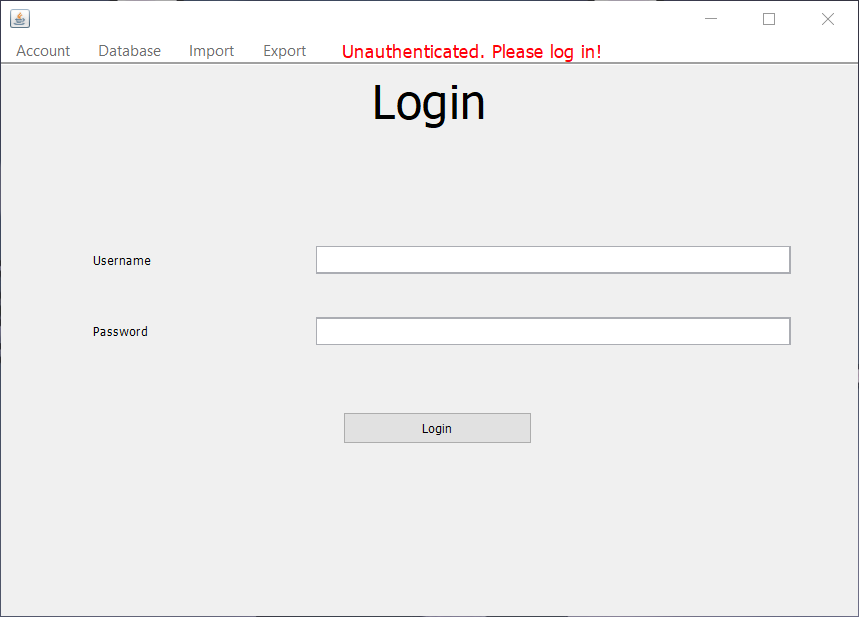Click the Java coffee cup icon in title bar
This screenshot has height=617, width=859.
point(20,18)
